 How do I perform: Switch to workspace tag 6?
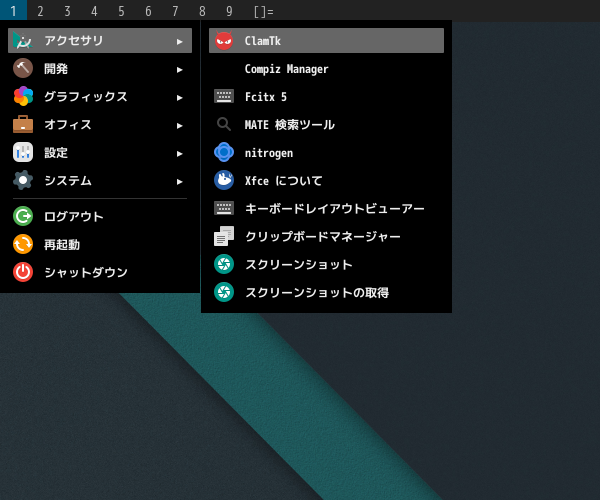148,11
